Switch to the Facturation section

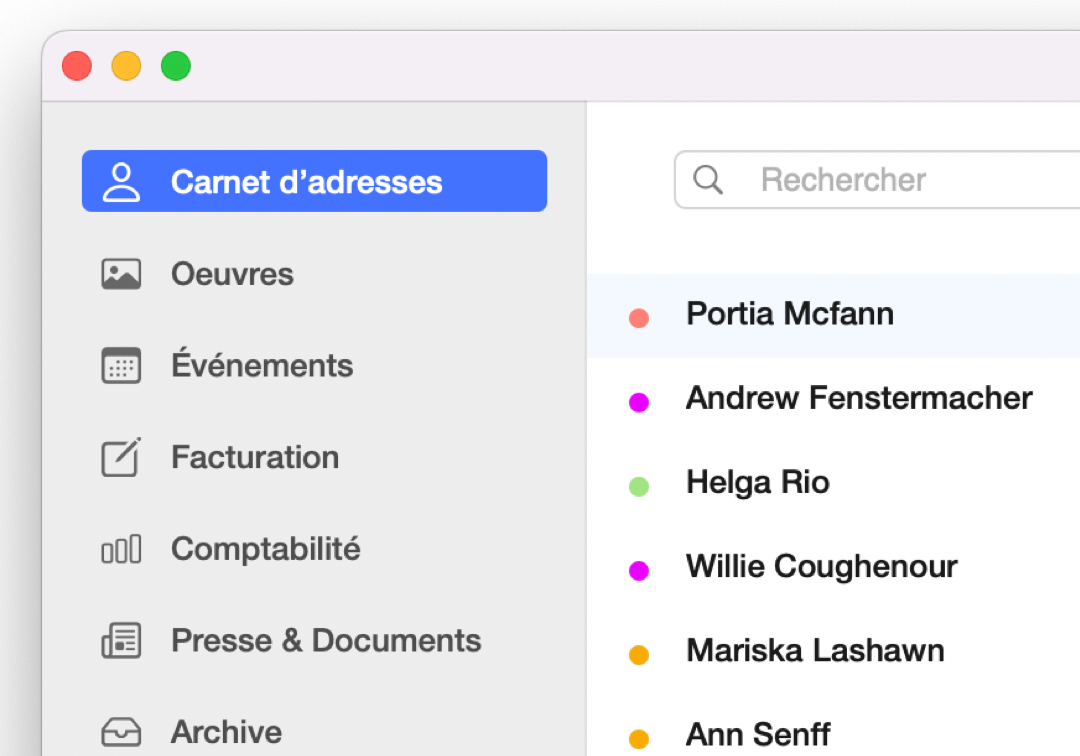pos(255,457)
